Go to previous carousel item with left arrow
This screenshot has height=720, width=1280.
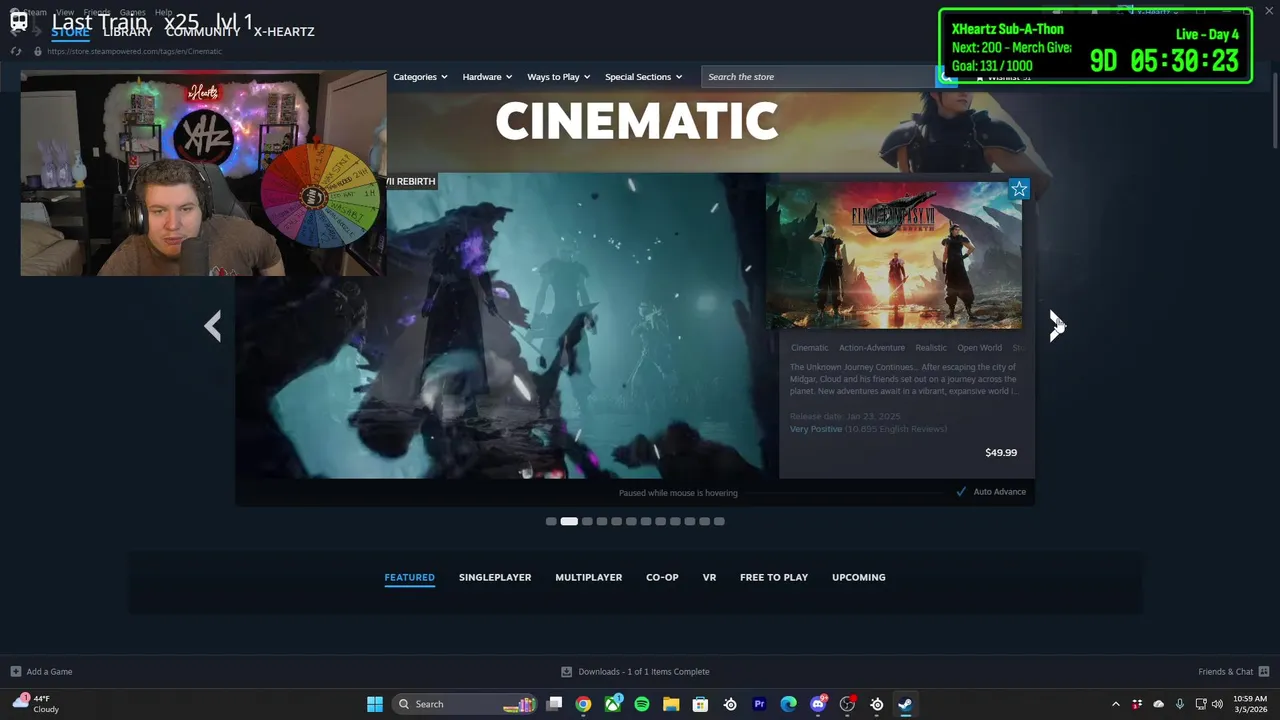212,326
